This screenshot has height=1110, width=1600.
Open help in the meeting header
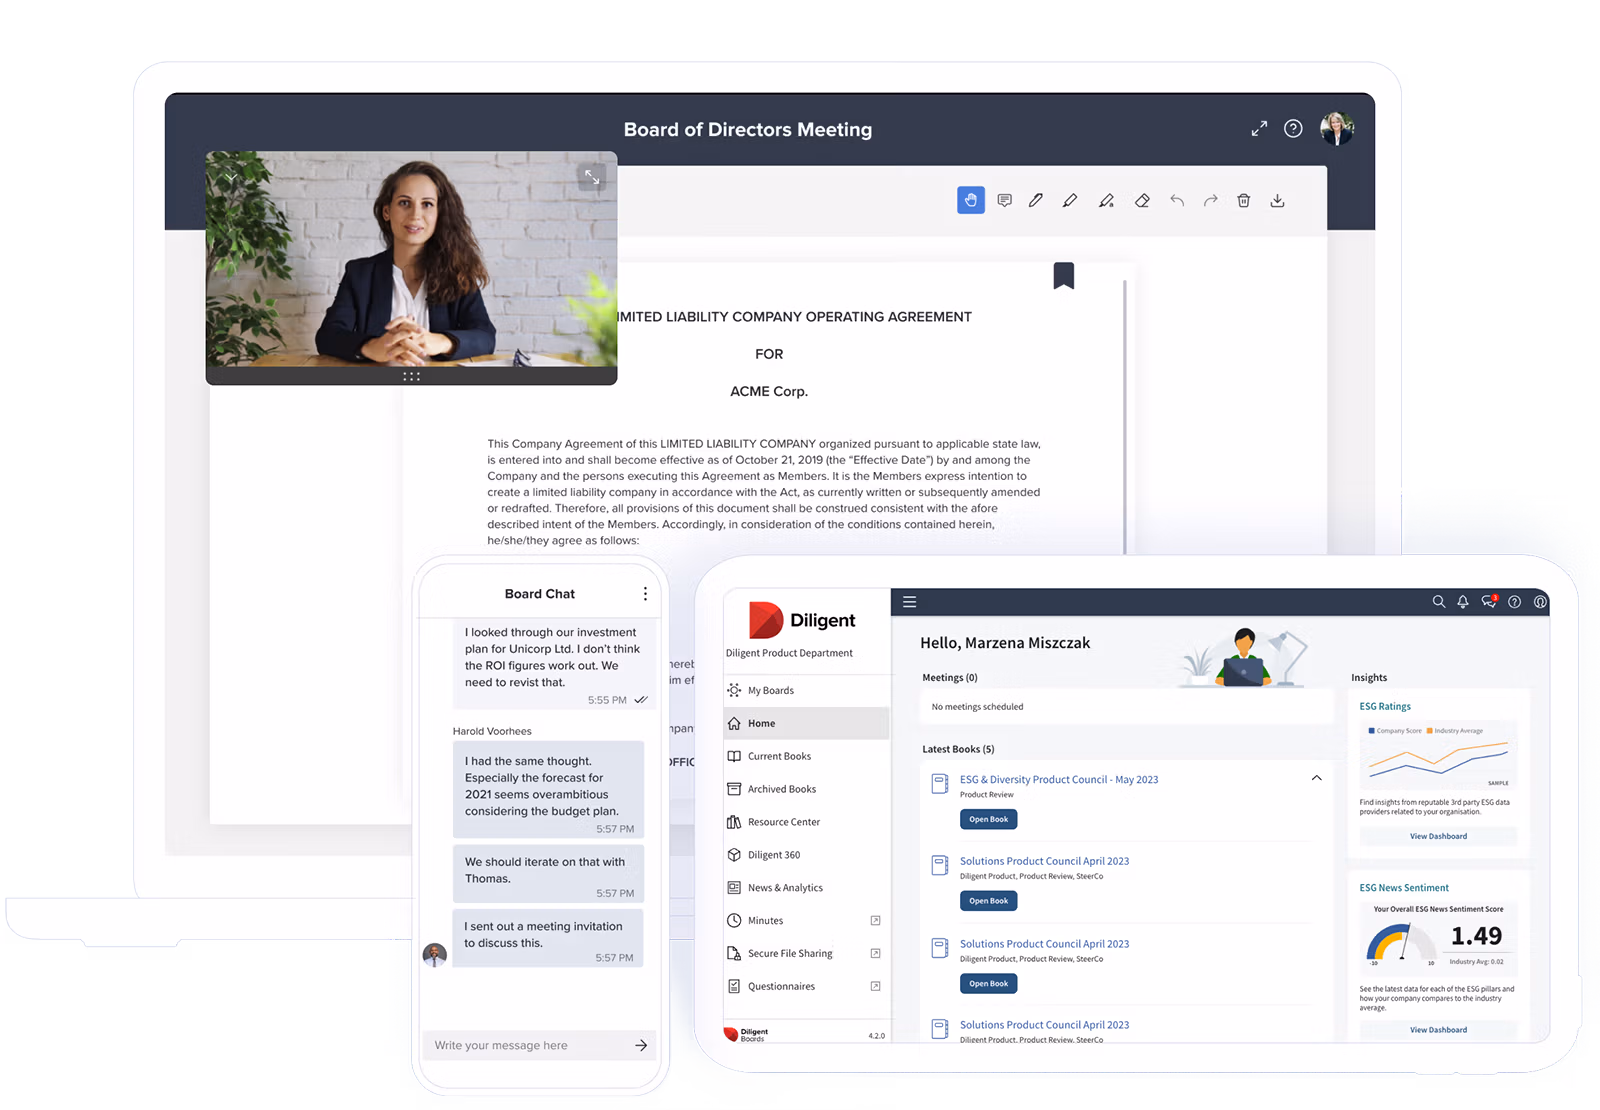[x=1293, y=129]
